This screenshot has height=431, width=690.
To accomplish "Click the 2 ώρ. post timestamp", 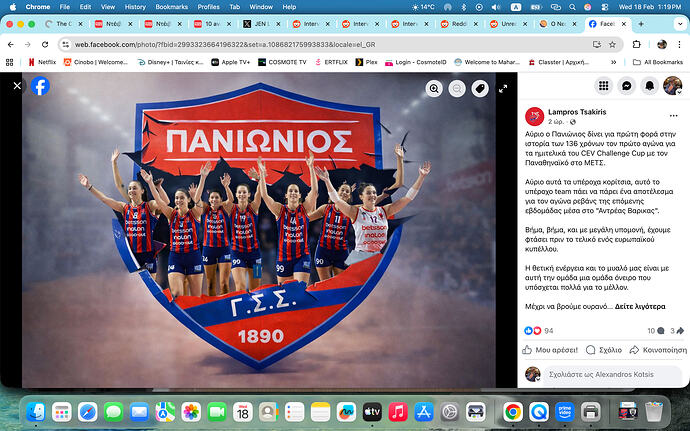I will [x=556, y=122].
